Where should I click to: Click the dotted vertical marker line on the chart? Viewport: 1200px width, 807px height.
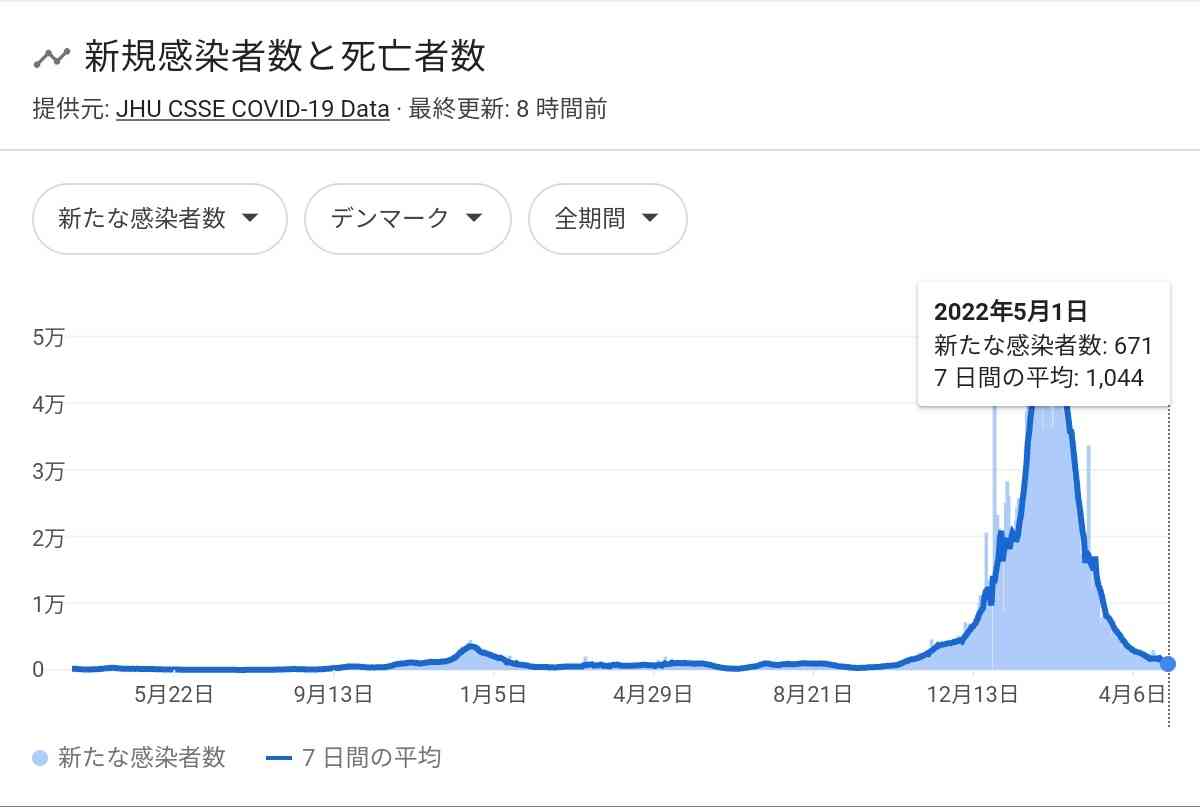tap(1167, 550)
